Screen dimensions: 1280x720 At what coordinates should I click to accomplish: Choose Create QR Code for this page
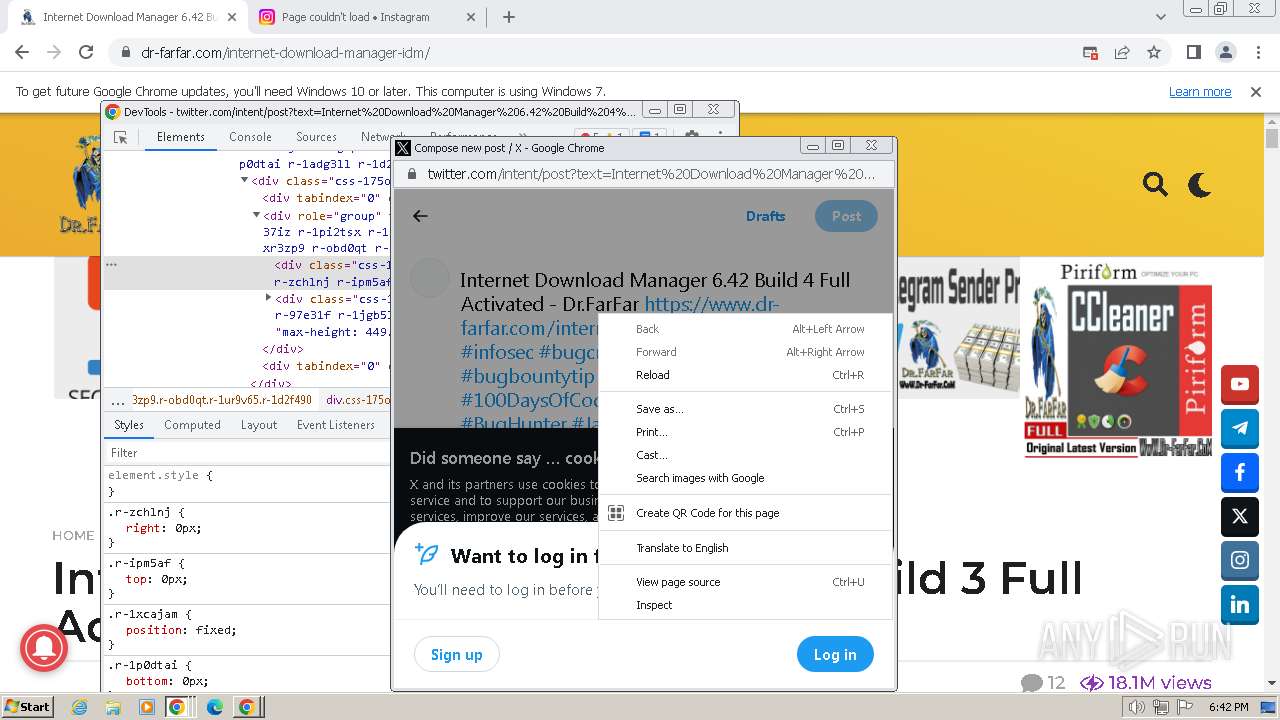tap(745, 513)
